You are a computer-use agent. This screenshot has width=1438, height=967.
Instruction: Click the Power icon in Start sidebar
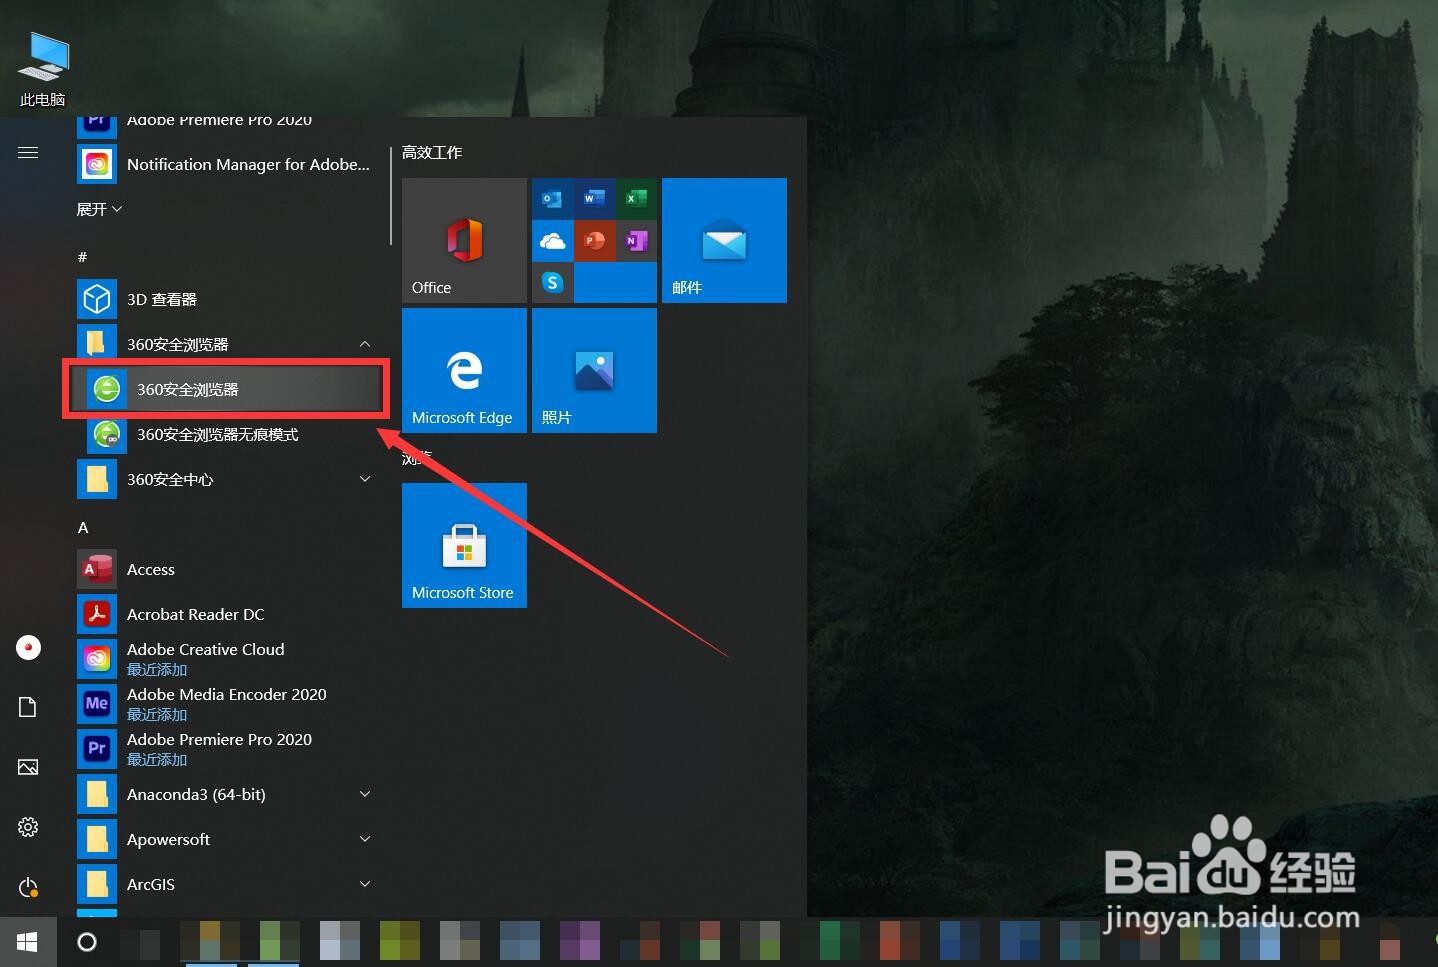tap(28, 887)
